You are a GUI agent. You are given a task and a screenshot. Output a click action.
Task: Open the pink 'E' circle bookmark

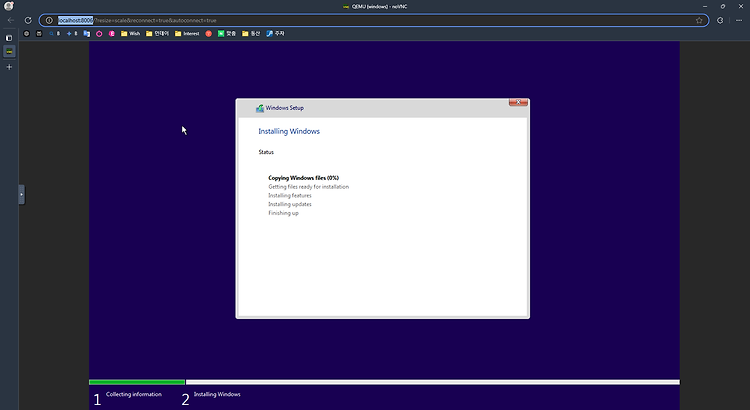point(111,33)
